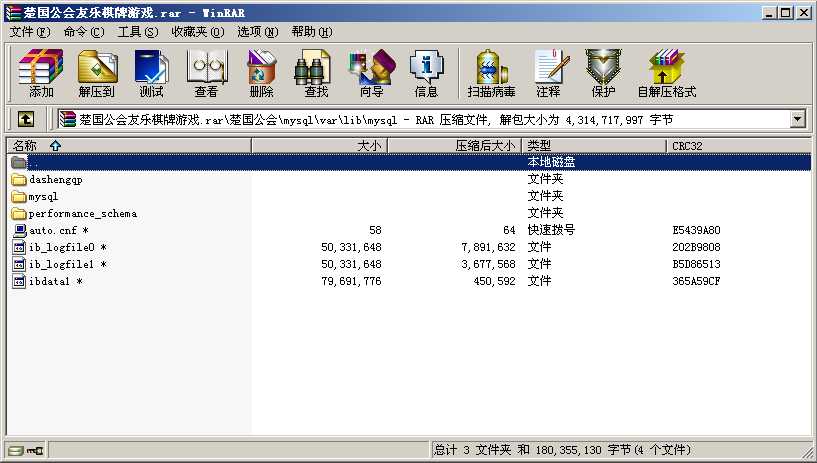Sort by Size (大小) column header
The image size is (817, 463).
[x=319, y=146]
